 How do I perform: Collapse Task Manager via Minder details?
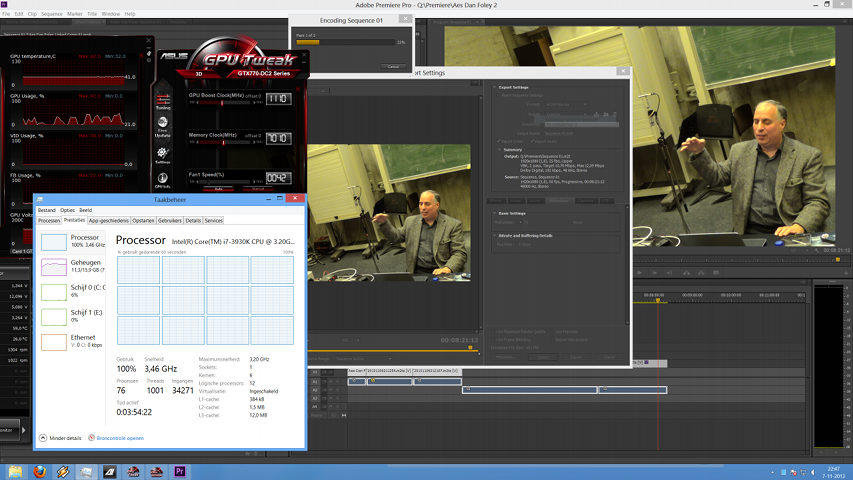pyautogui.click(x=62, y=438)
